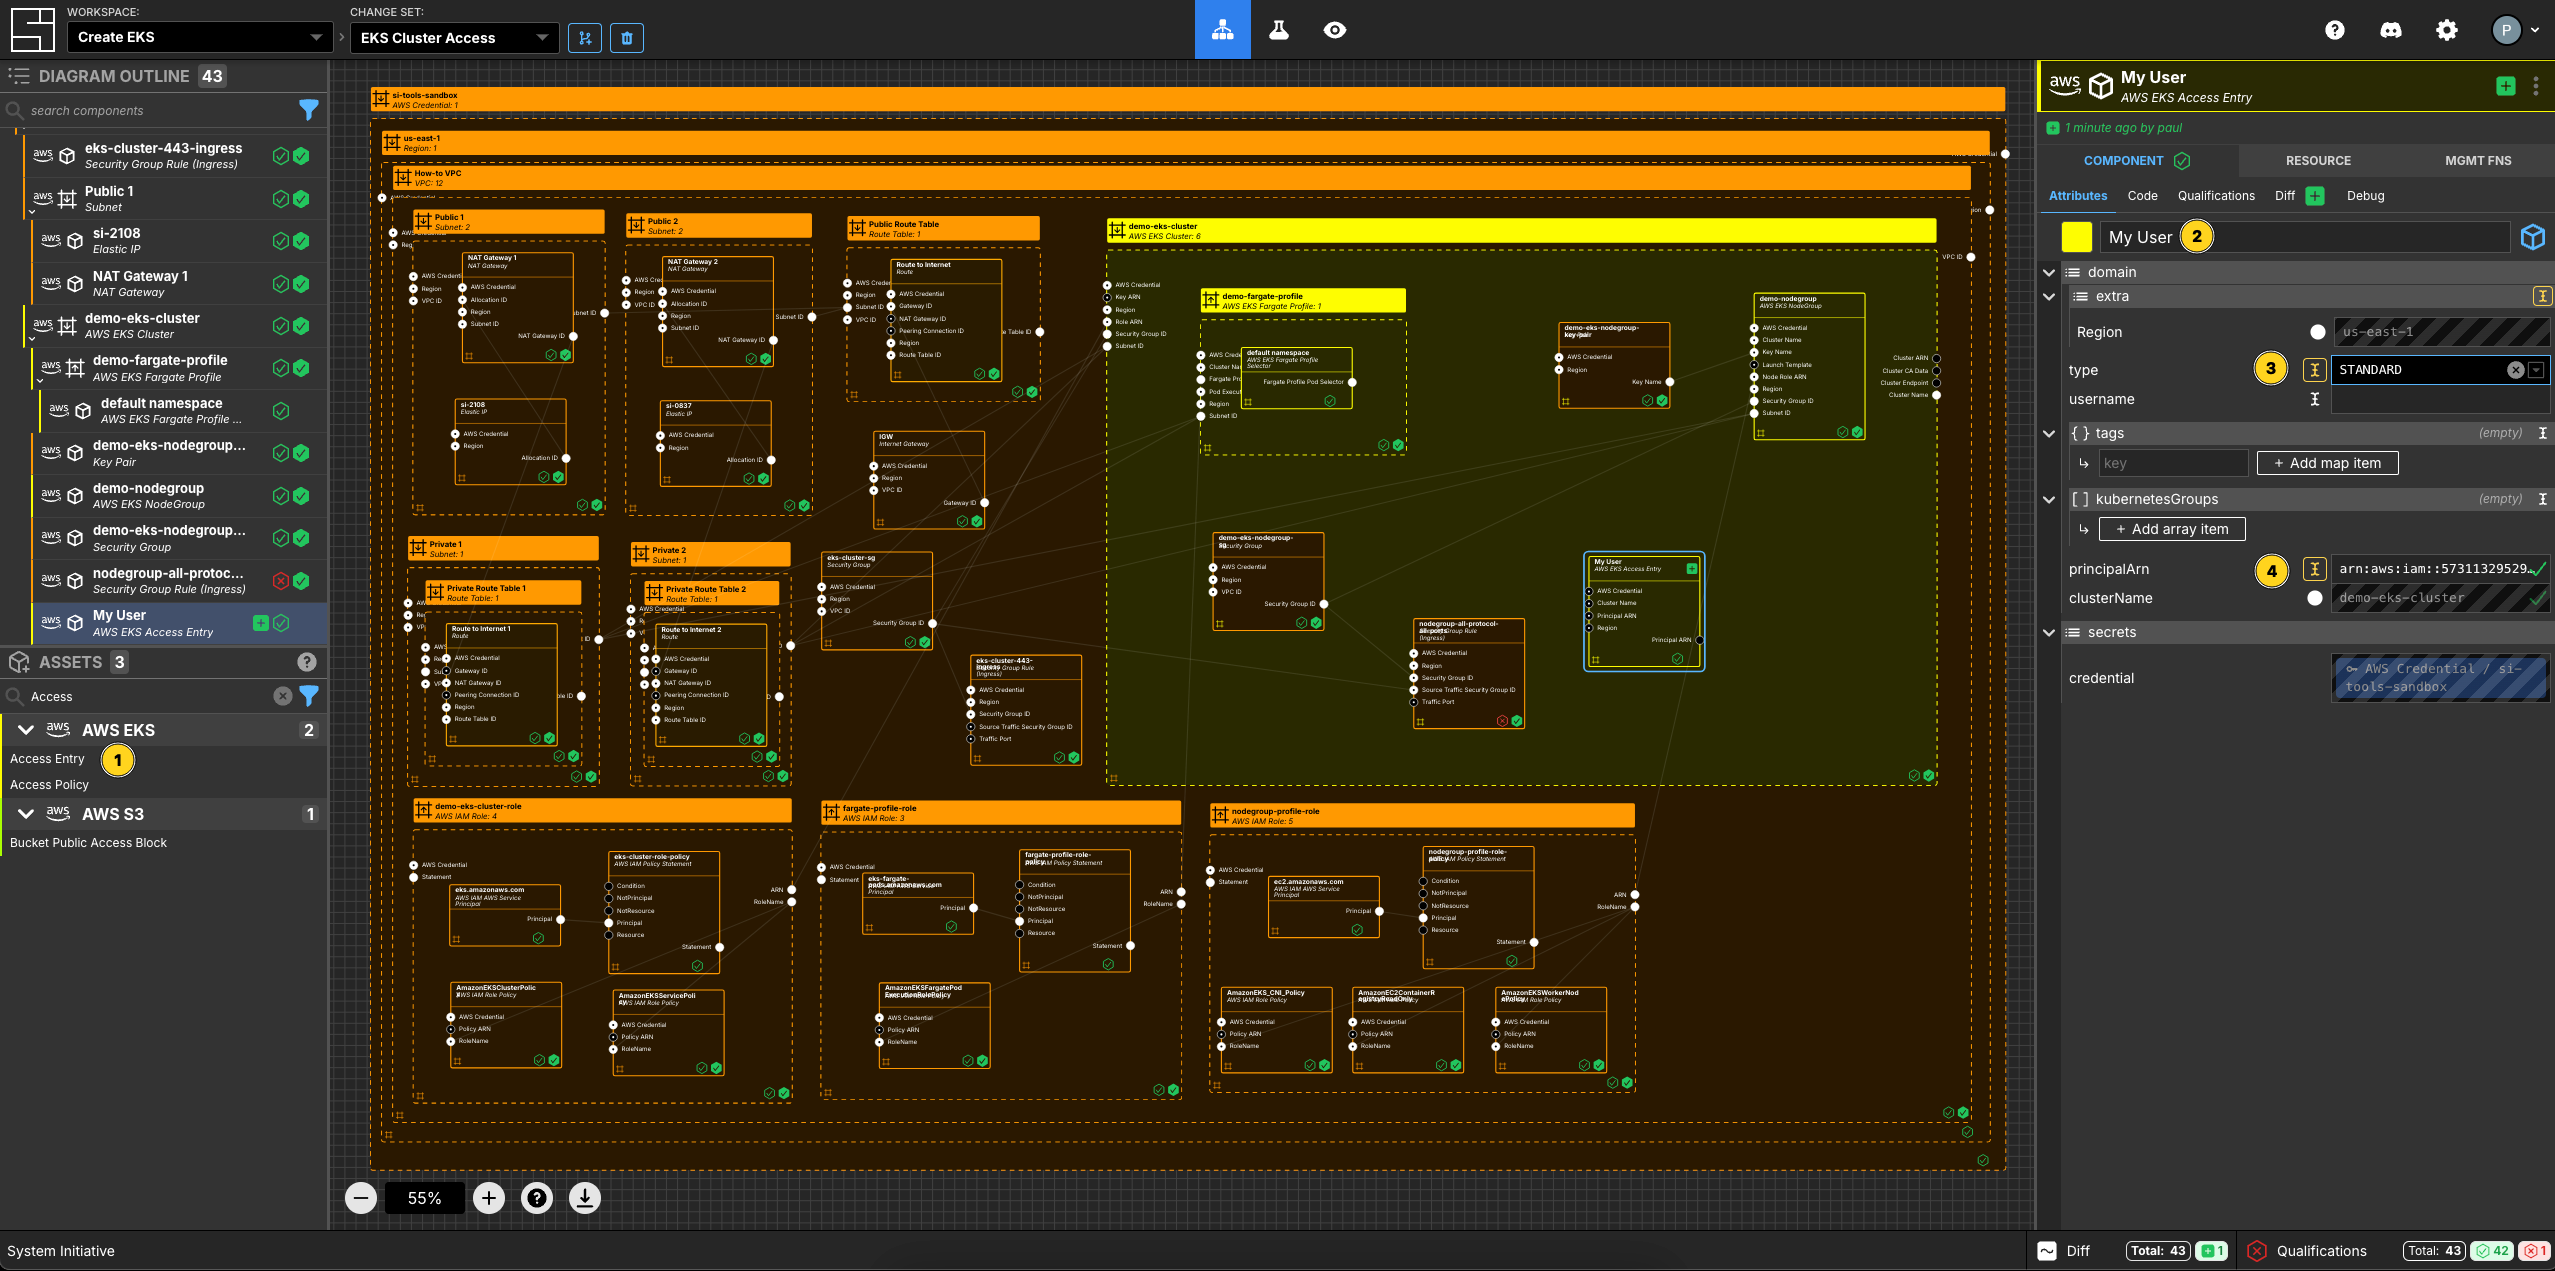Zoom in the diagram
The width and height of the screenshot is (2555, 1271).
489,1198
